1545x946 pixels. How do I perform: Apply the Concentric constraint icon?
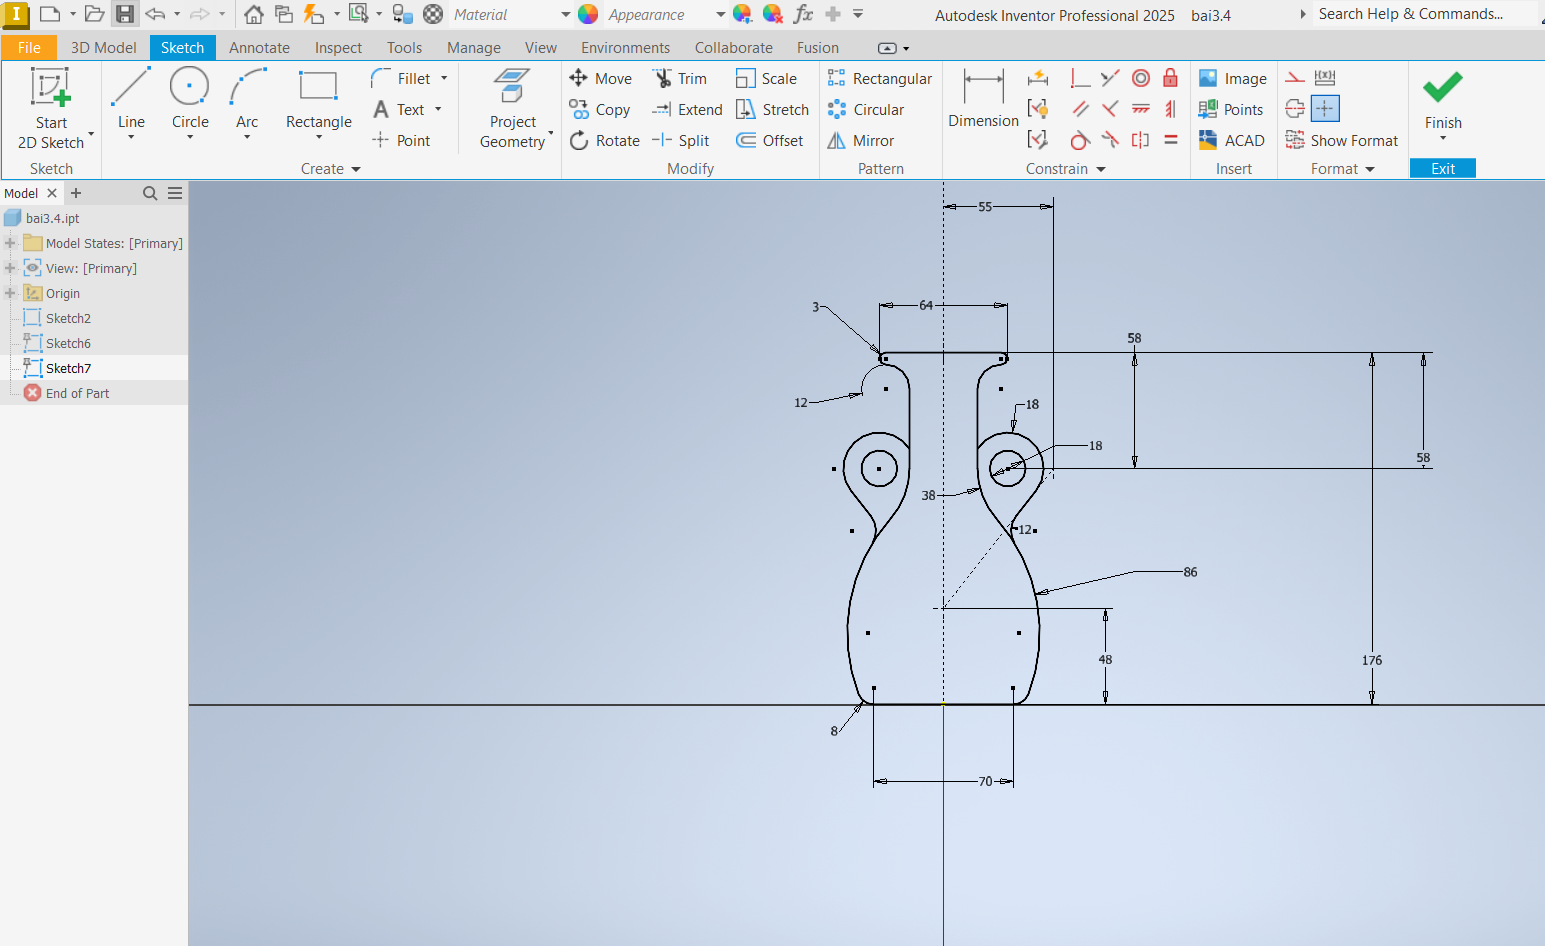click(1141, 78)
